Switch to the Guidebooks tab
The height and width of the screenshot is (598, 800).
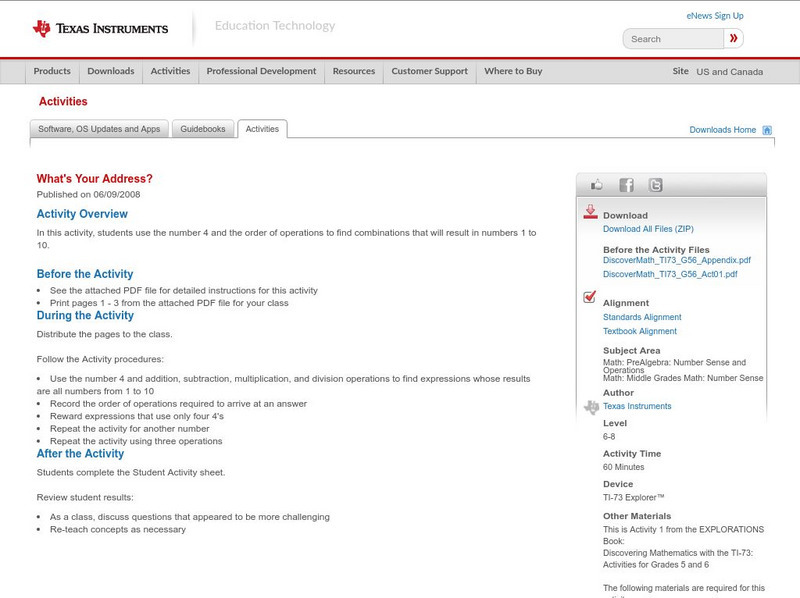(203, 128)
